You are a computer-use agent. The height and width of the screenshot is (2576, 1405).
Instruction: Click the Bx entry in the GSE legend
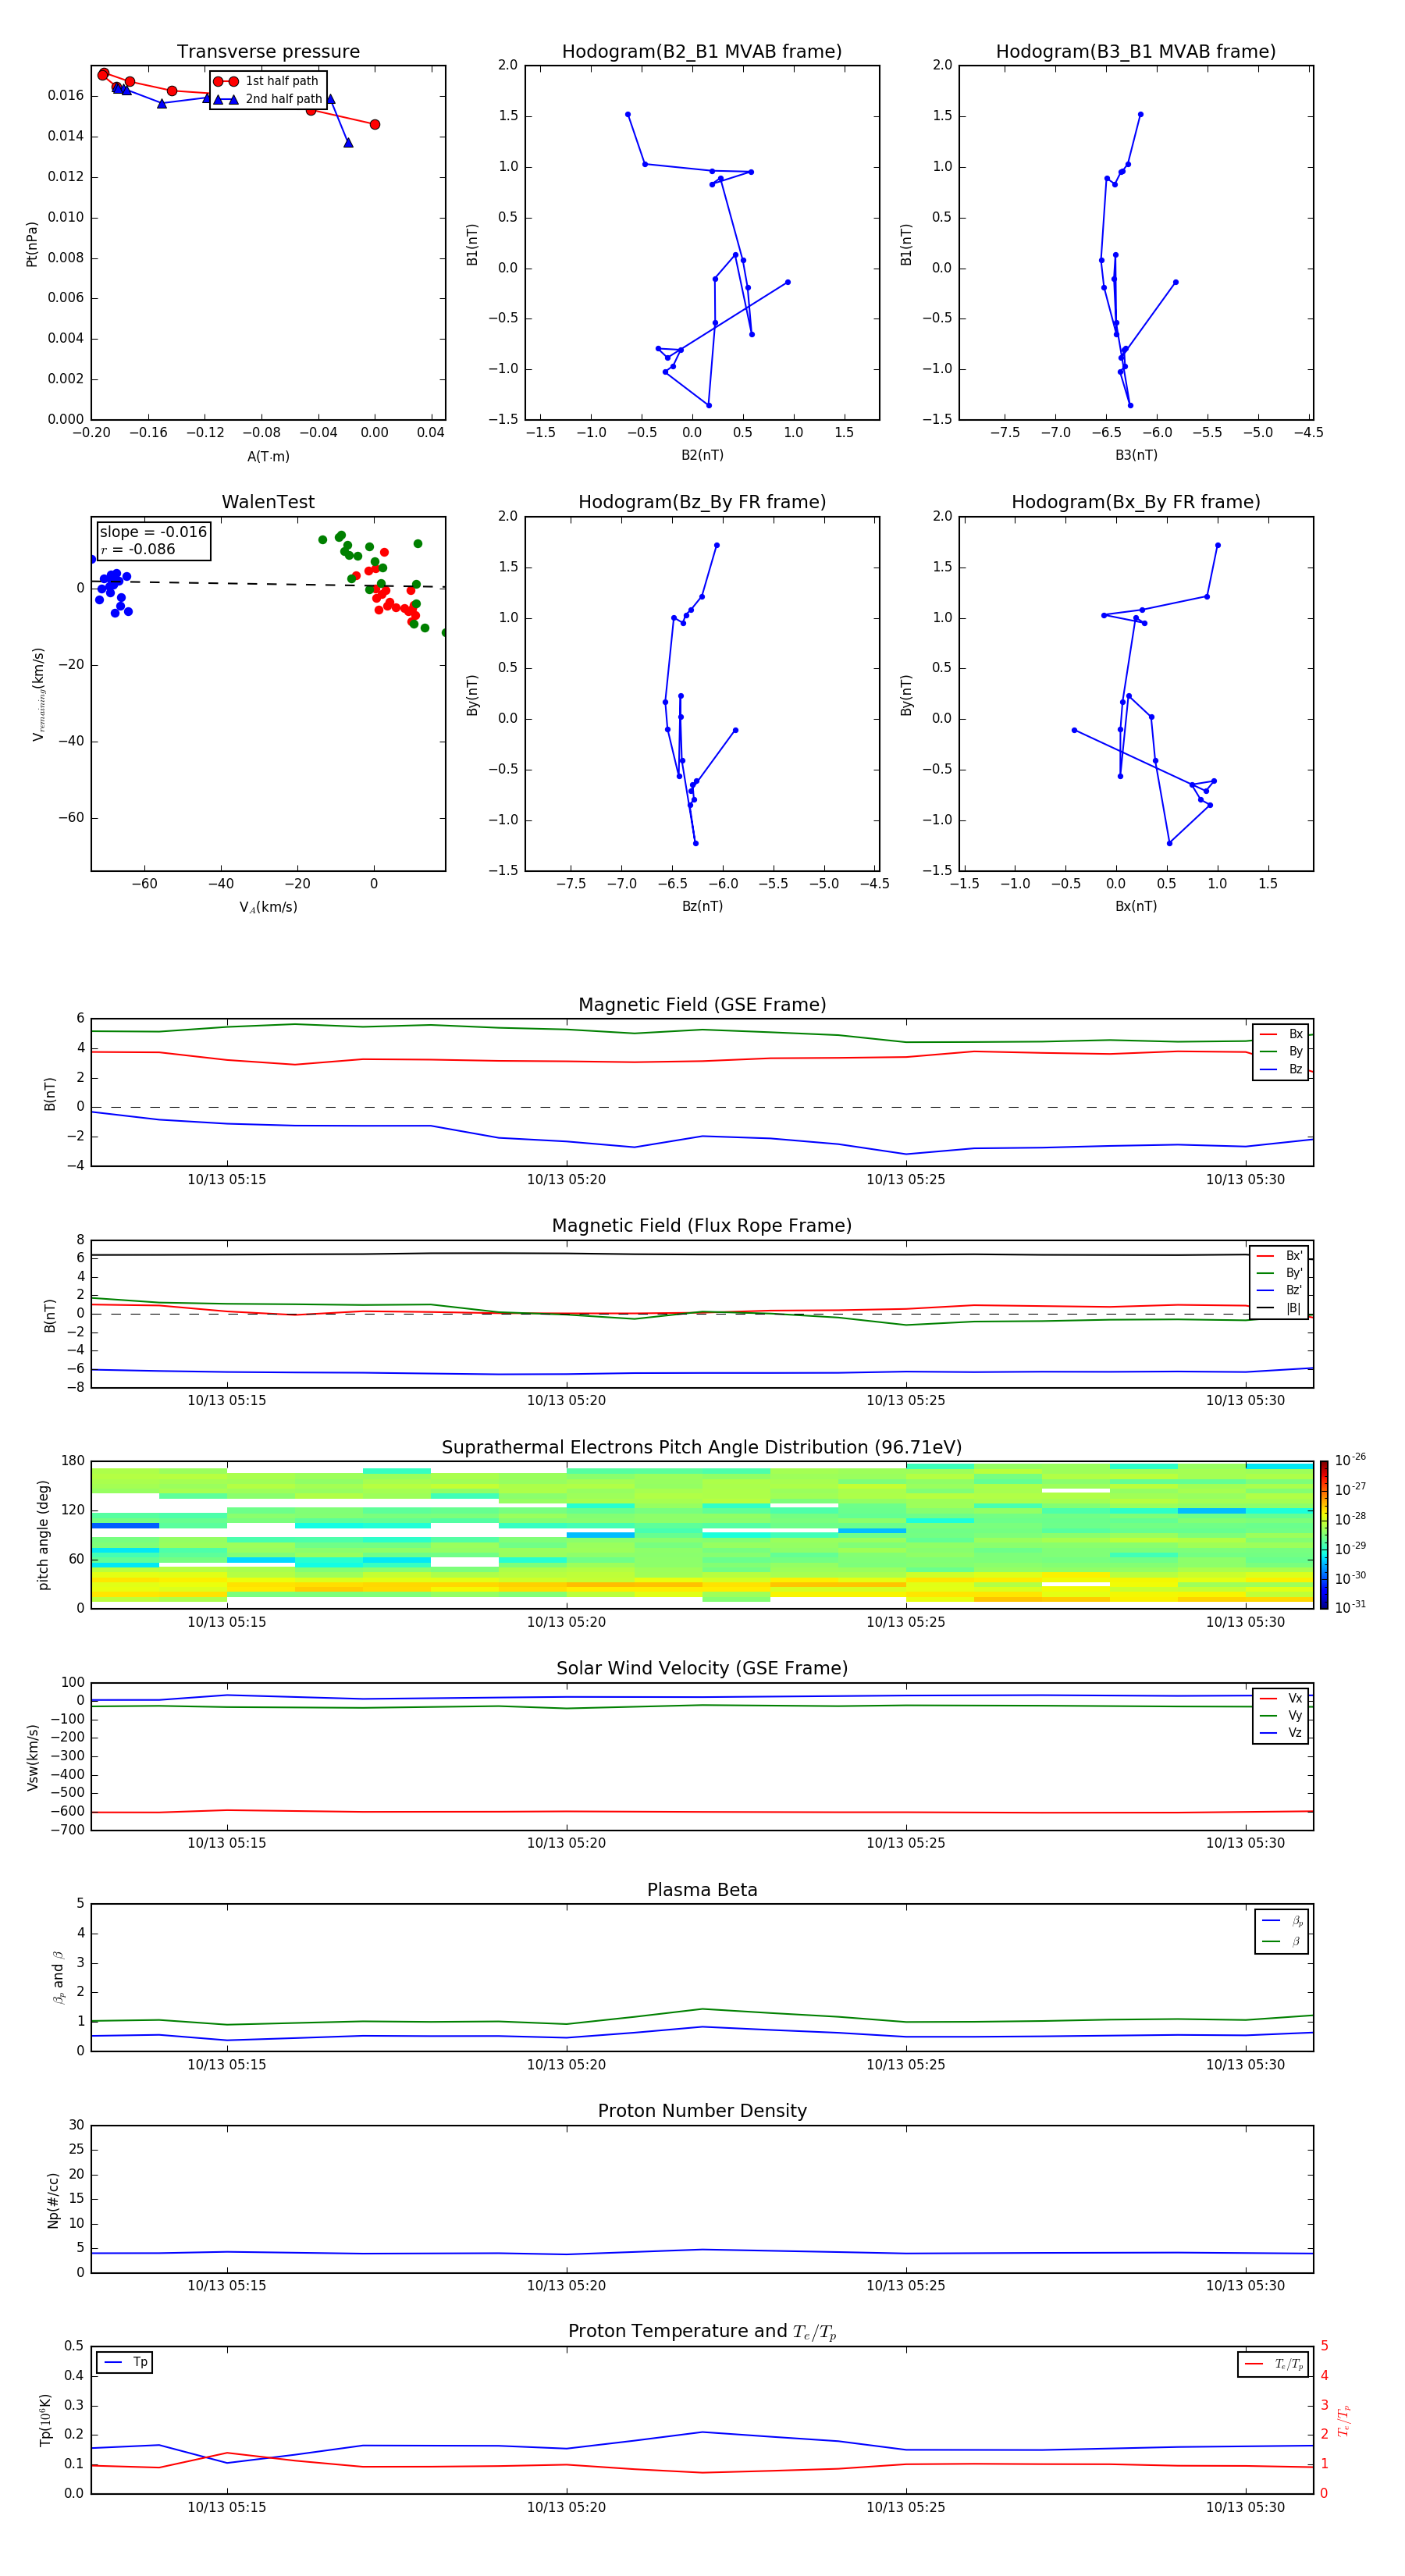(1281, 1034)
